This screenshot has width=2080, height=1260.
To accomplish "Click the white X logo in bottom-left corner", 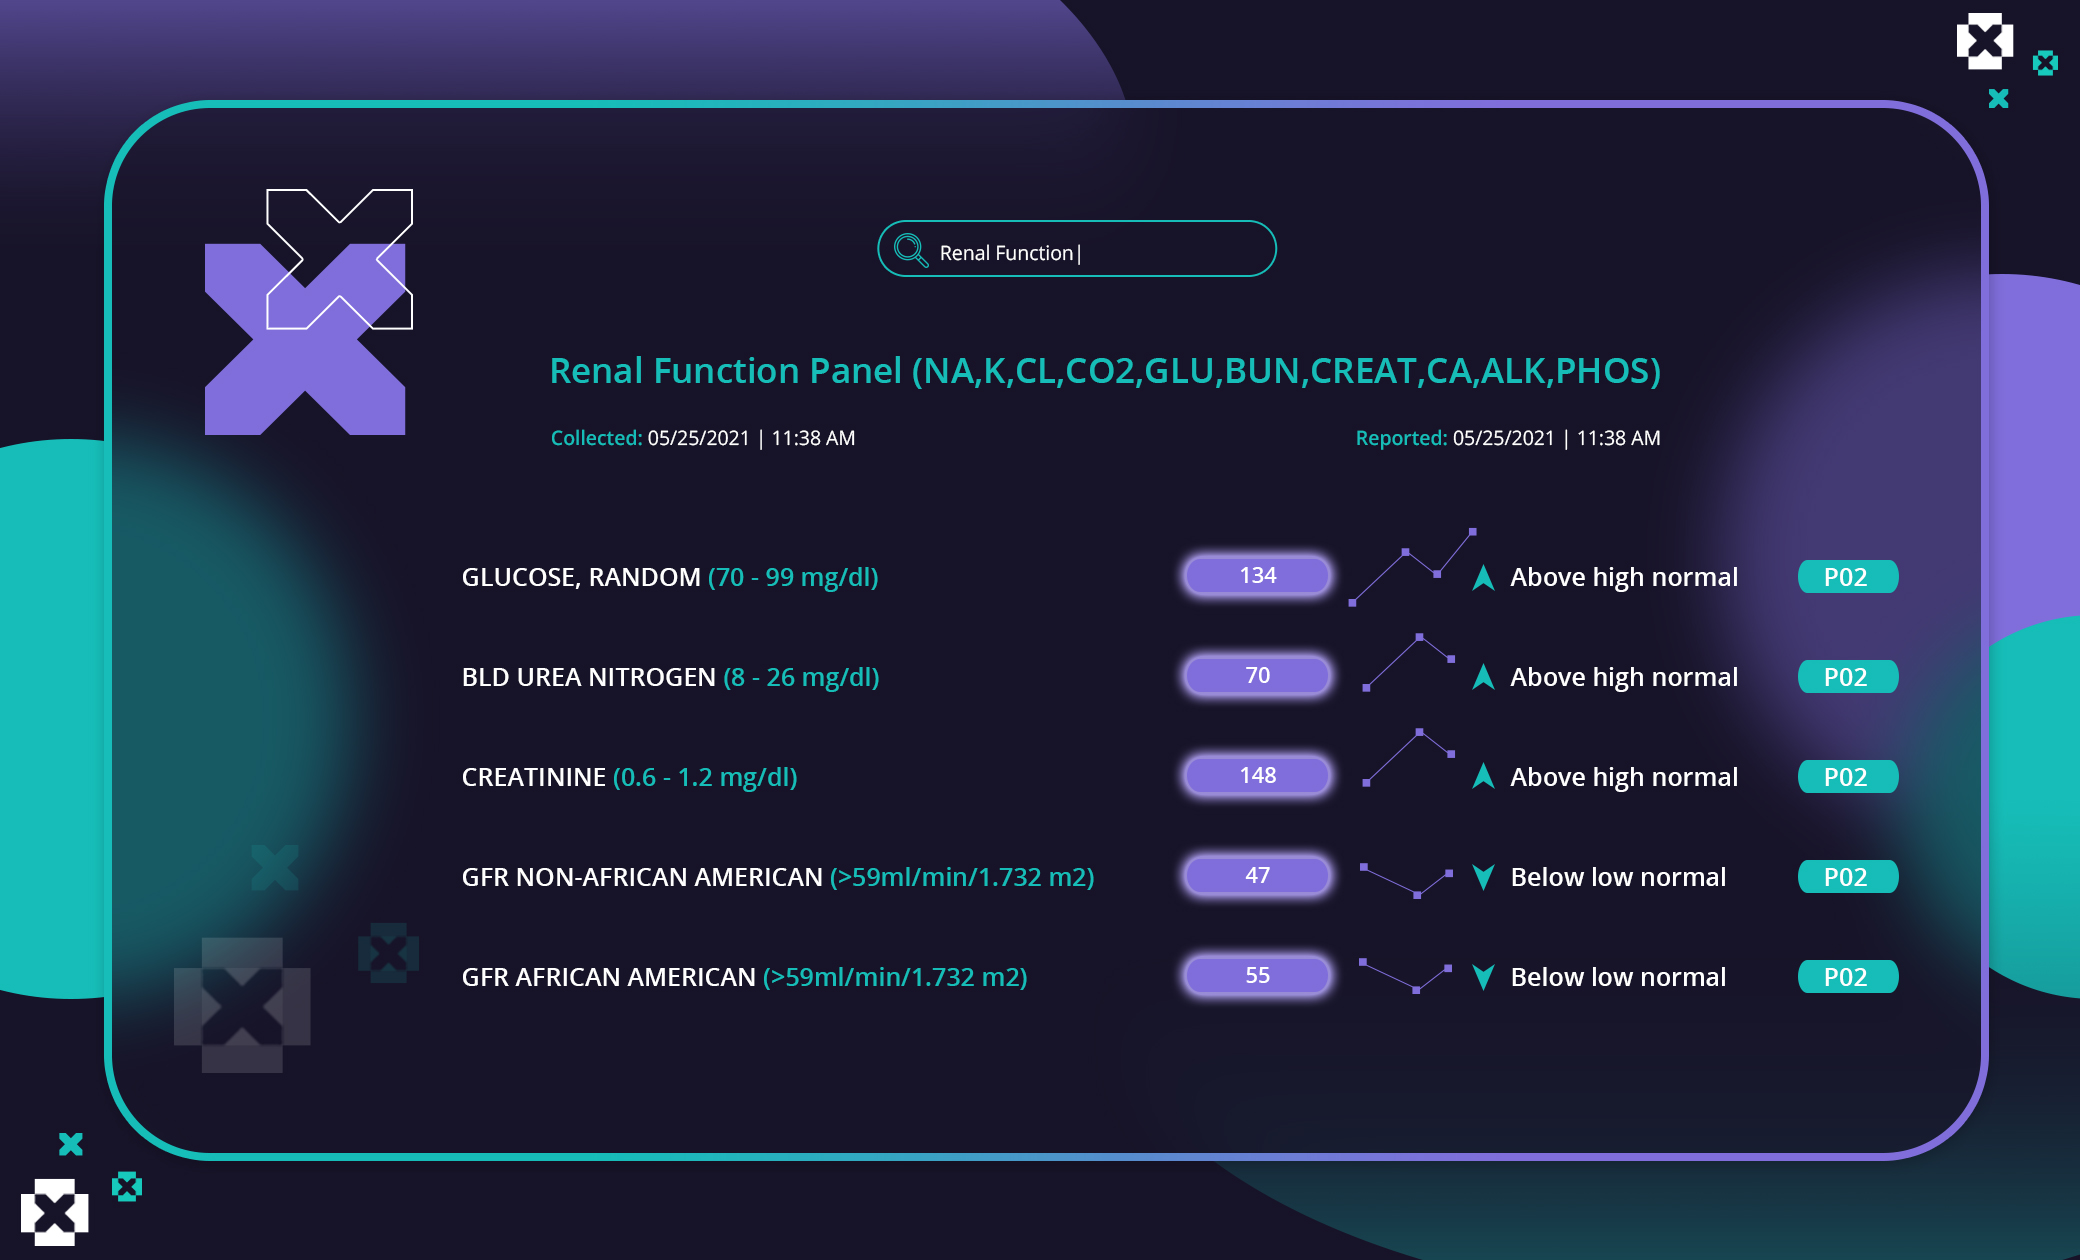I will (54, 1212).
